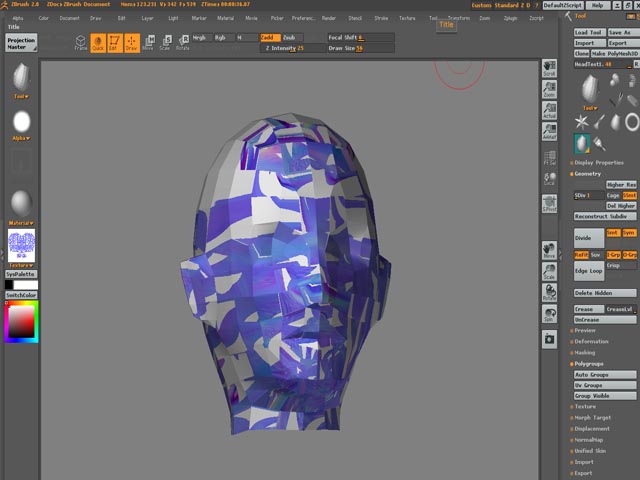Click the Divide button

(x=589, y=238)
